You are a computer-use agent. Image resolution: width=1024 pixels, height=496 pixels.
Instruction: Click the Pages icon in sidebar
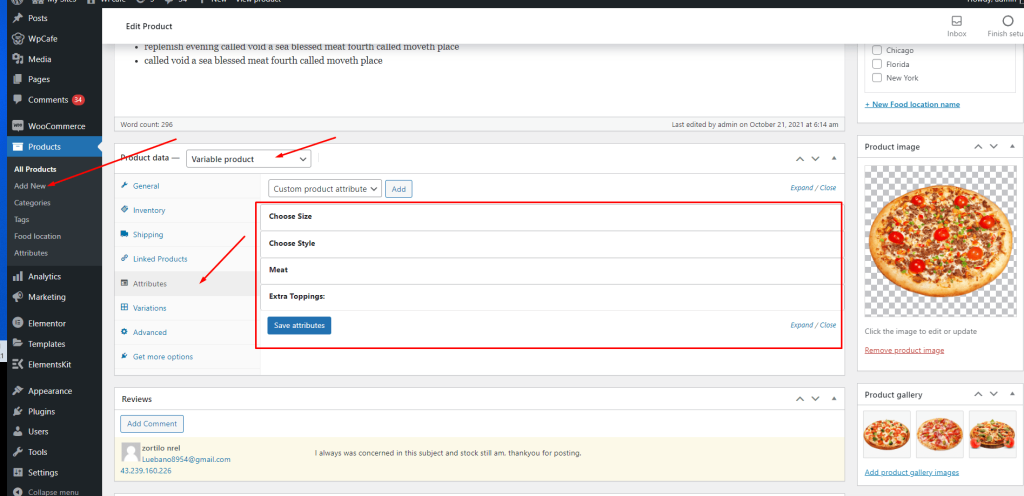pos(18,80)
